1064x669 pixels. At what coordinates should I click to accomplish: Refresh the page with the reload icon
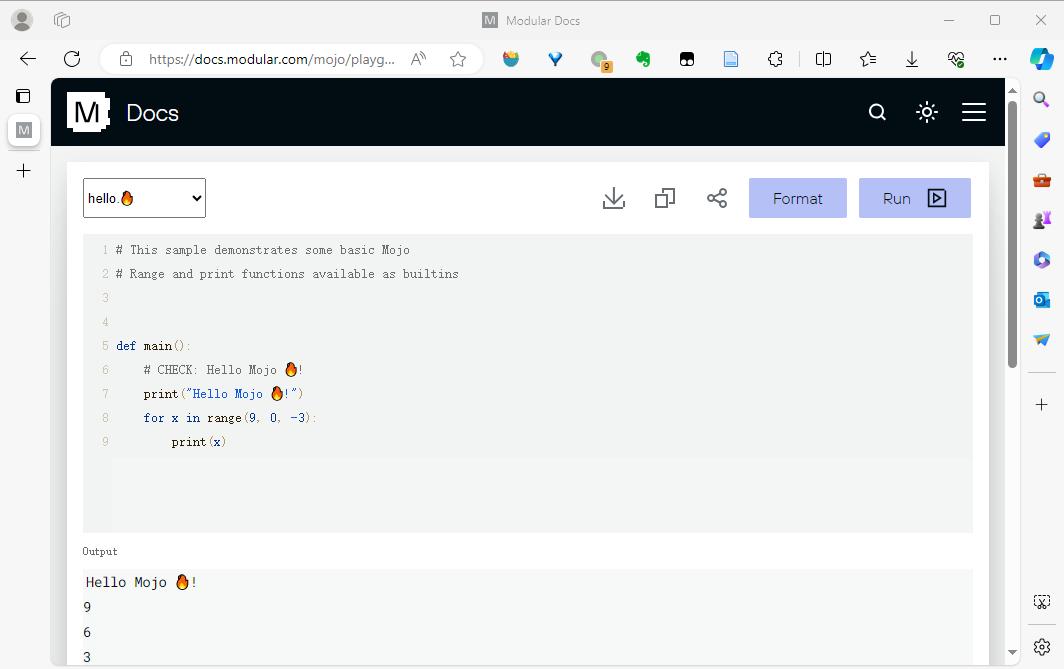coord(72,59)
